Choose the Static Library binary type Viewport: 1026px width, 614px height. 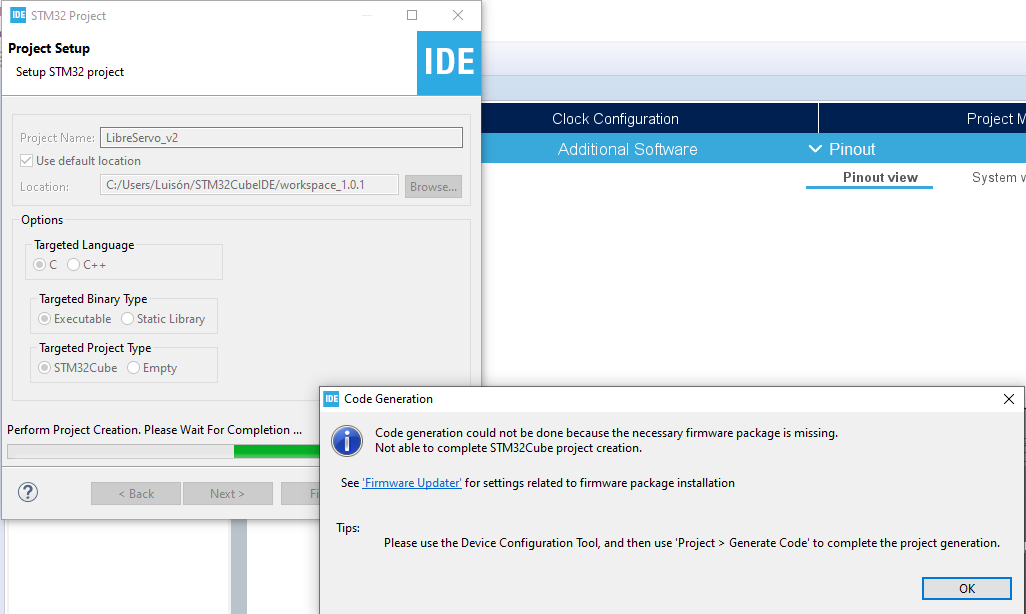point(127,319)
